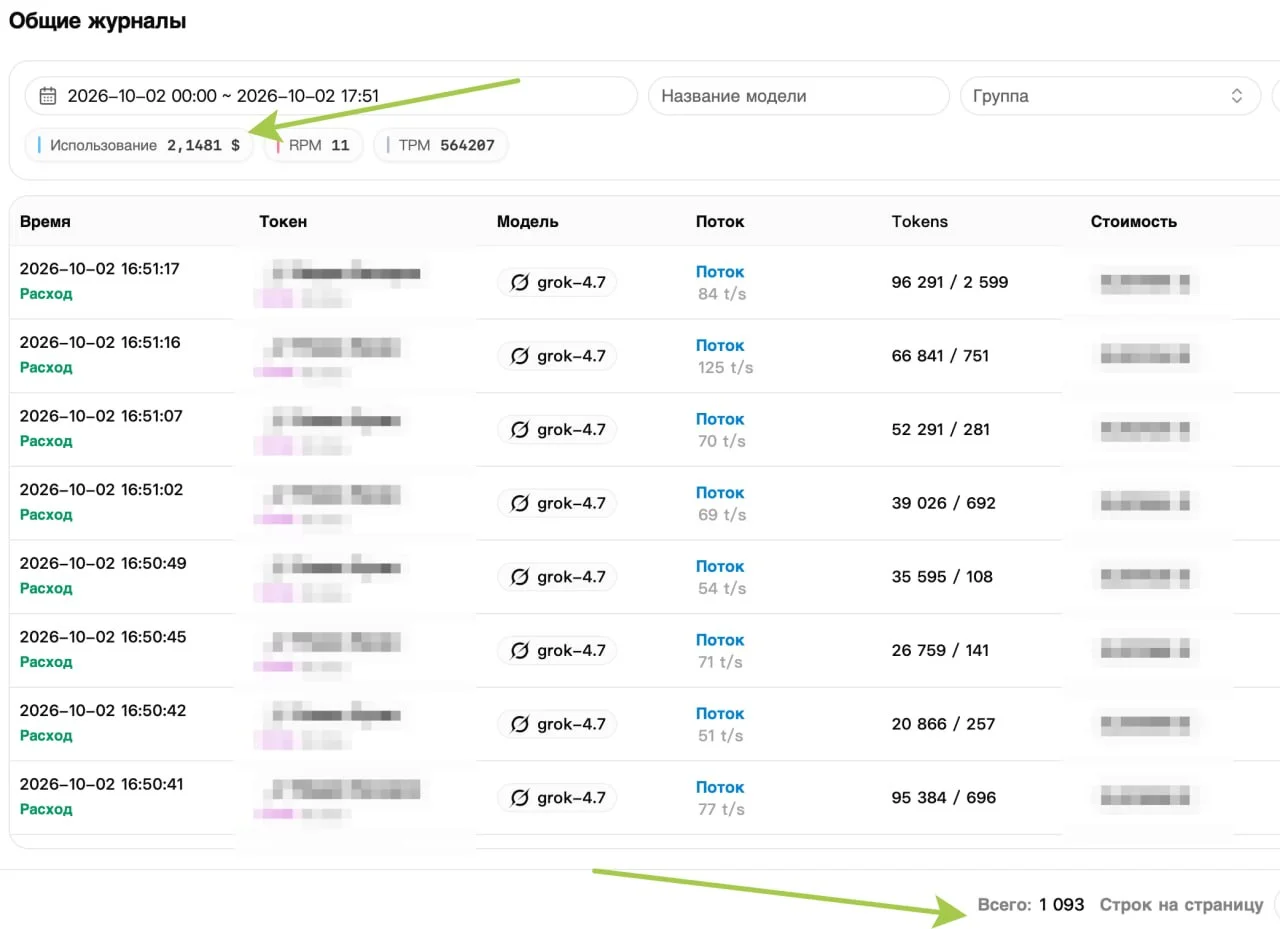
Task: Open the date range 2026-10-02 picker
Action: click(331, 96)
